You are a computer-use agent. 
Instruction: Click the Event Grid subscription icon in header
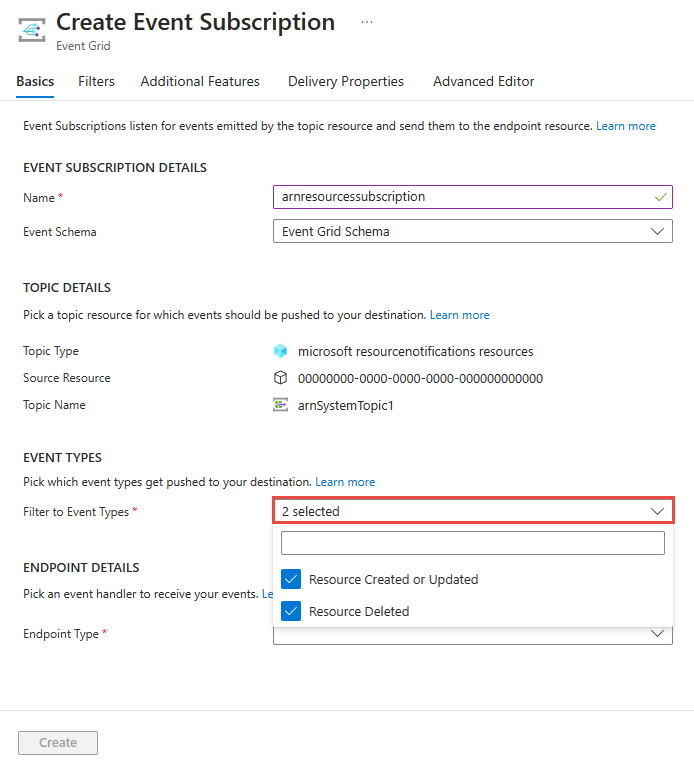32,29
